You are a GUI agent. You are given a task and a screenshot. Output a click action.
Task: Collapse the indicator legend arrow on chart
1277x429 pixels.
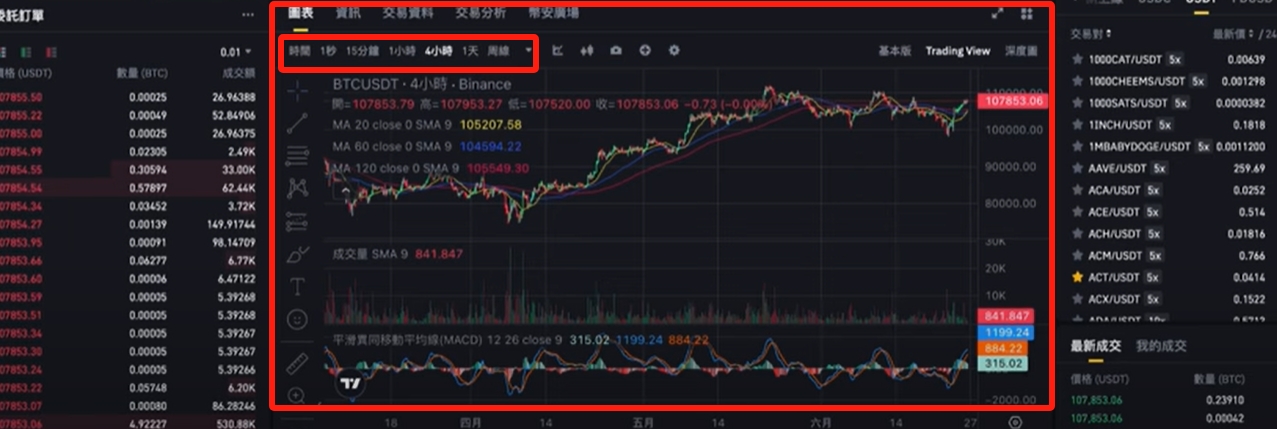pyautogui.click(x=345, y=188)
